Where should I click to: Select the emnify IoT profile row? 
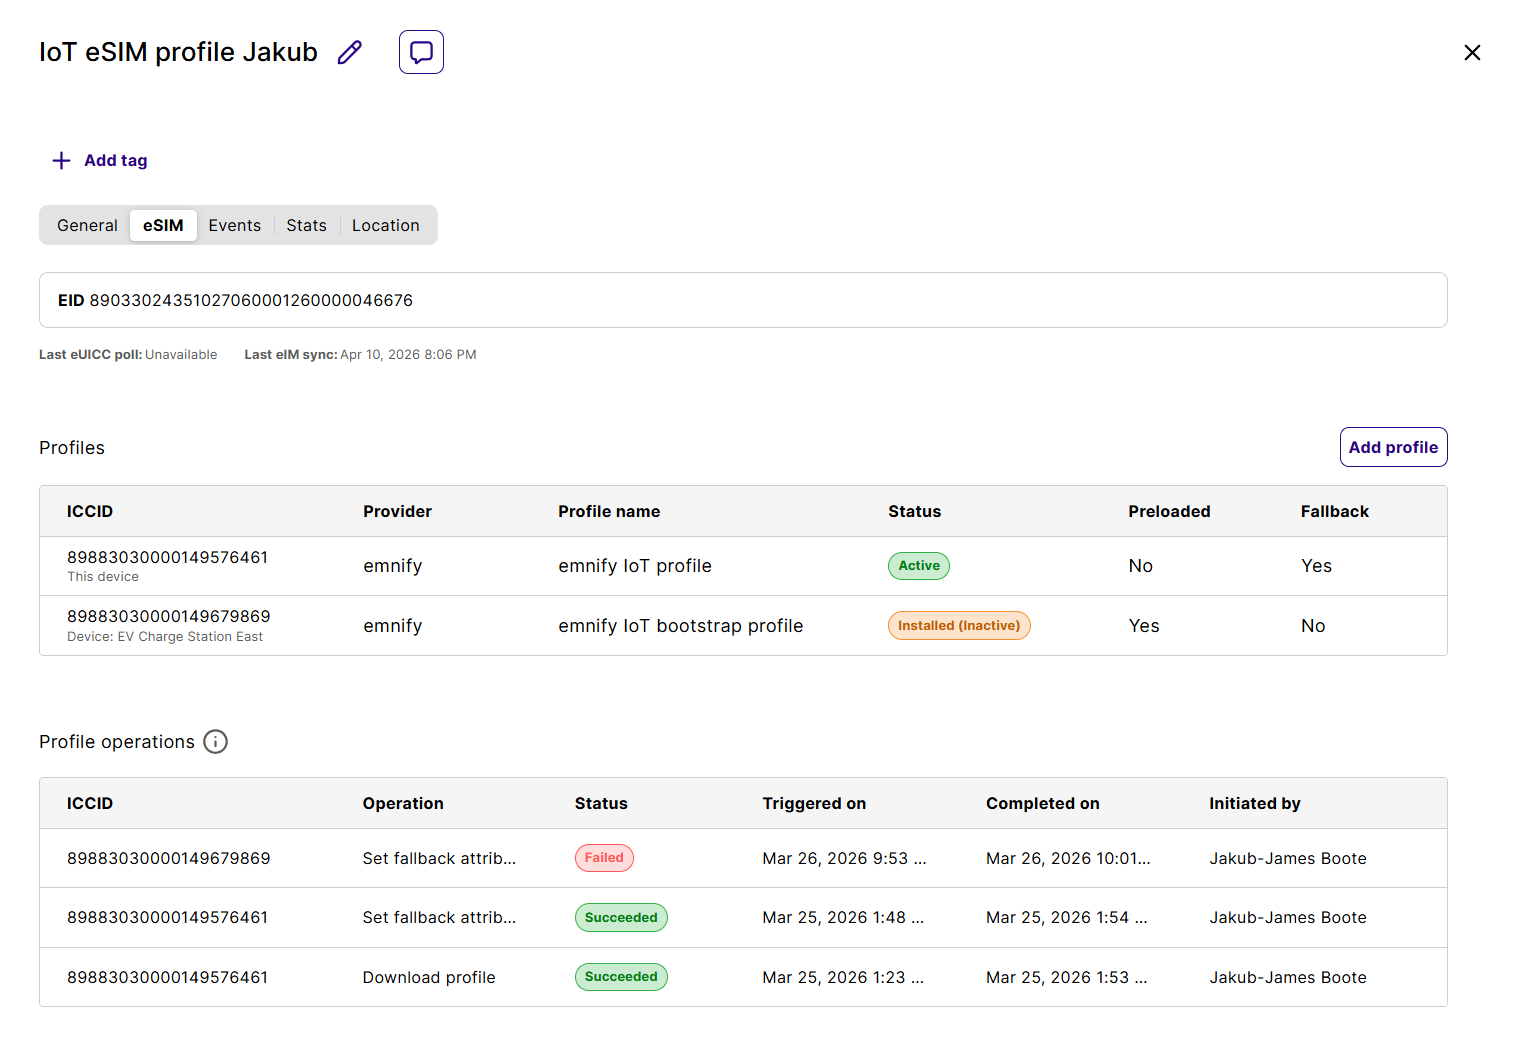click(634, 566)
